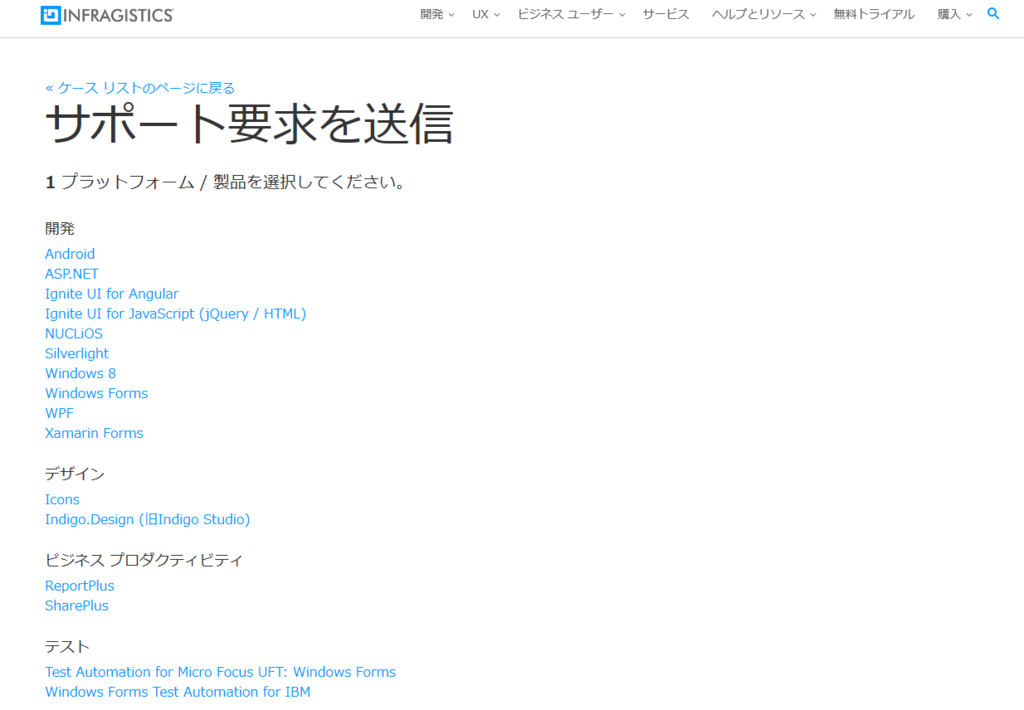Expand the UX navigation menu
The height and width of the screenshot is (710, 1024).
click(486, 14)
